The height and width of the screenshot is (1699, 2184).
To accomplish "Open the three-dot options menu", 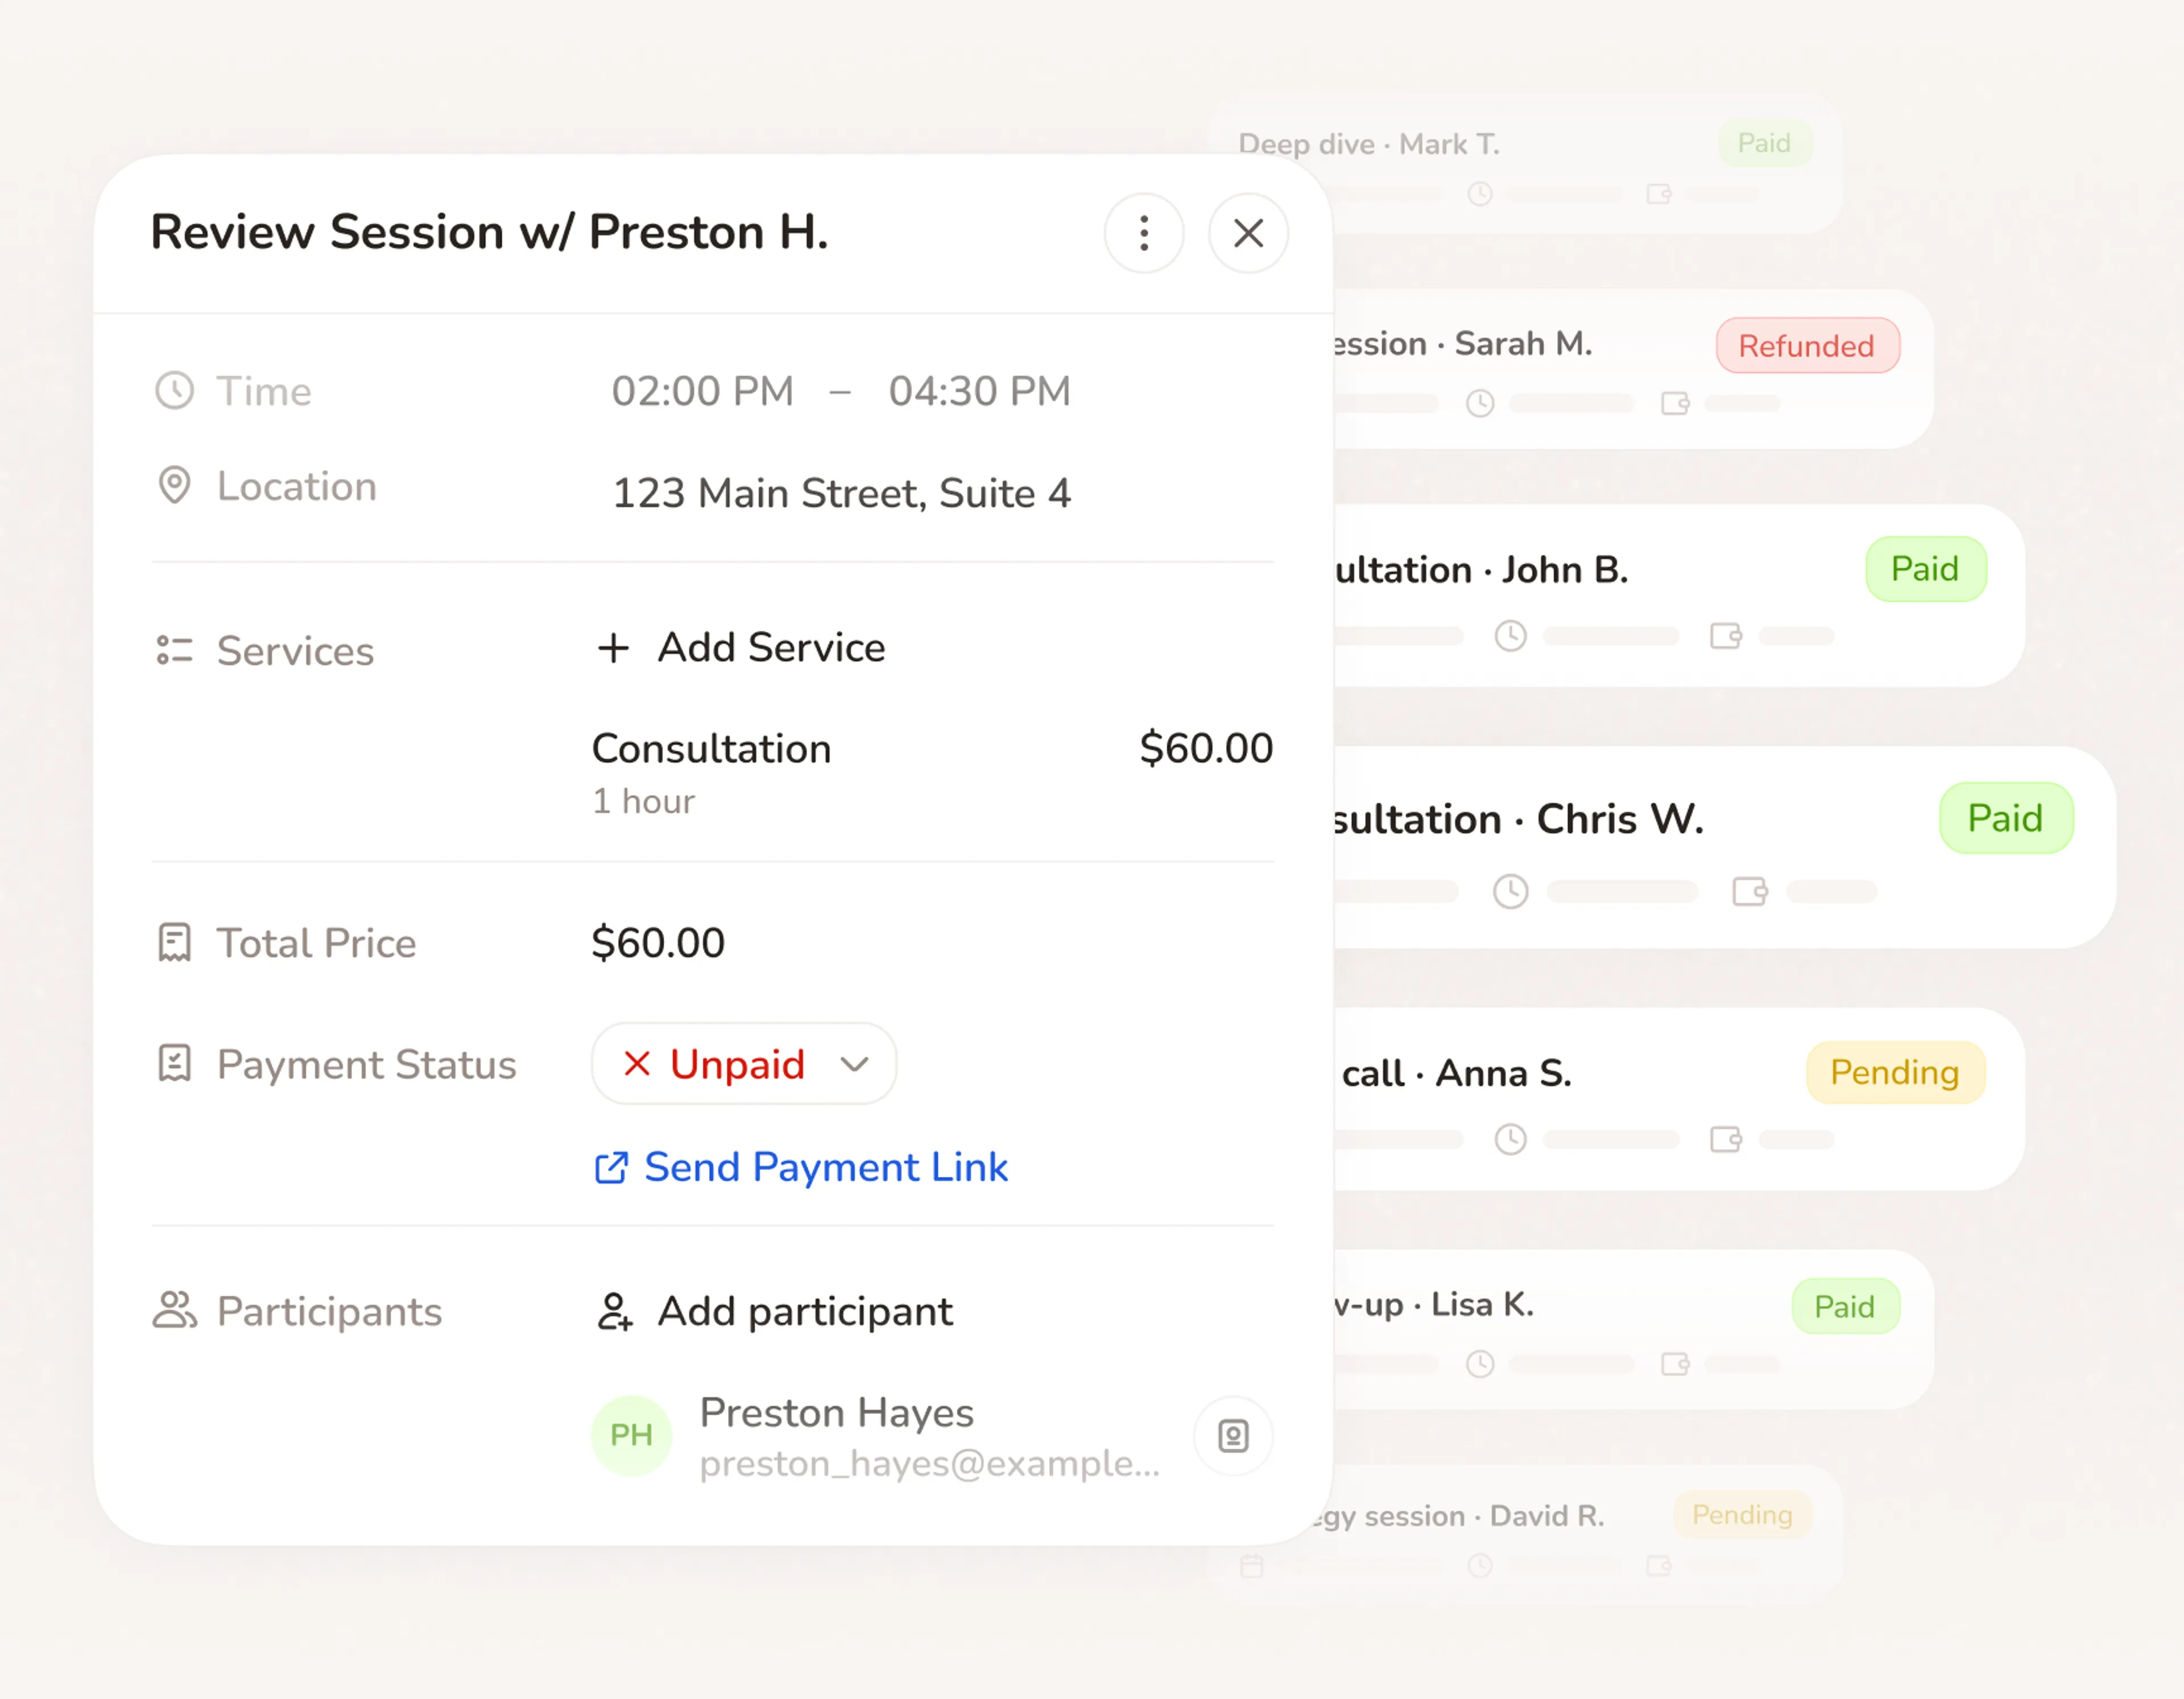I will point(1144,233).
